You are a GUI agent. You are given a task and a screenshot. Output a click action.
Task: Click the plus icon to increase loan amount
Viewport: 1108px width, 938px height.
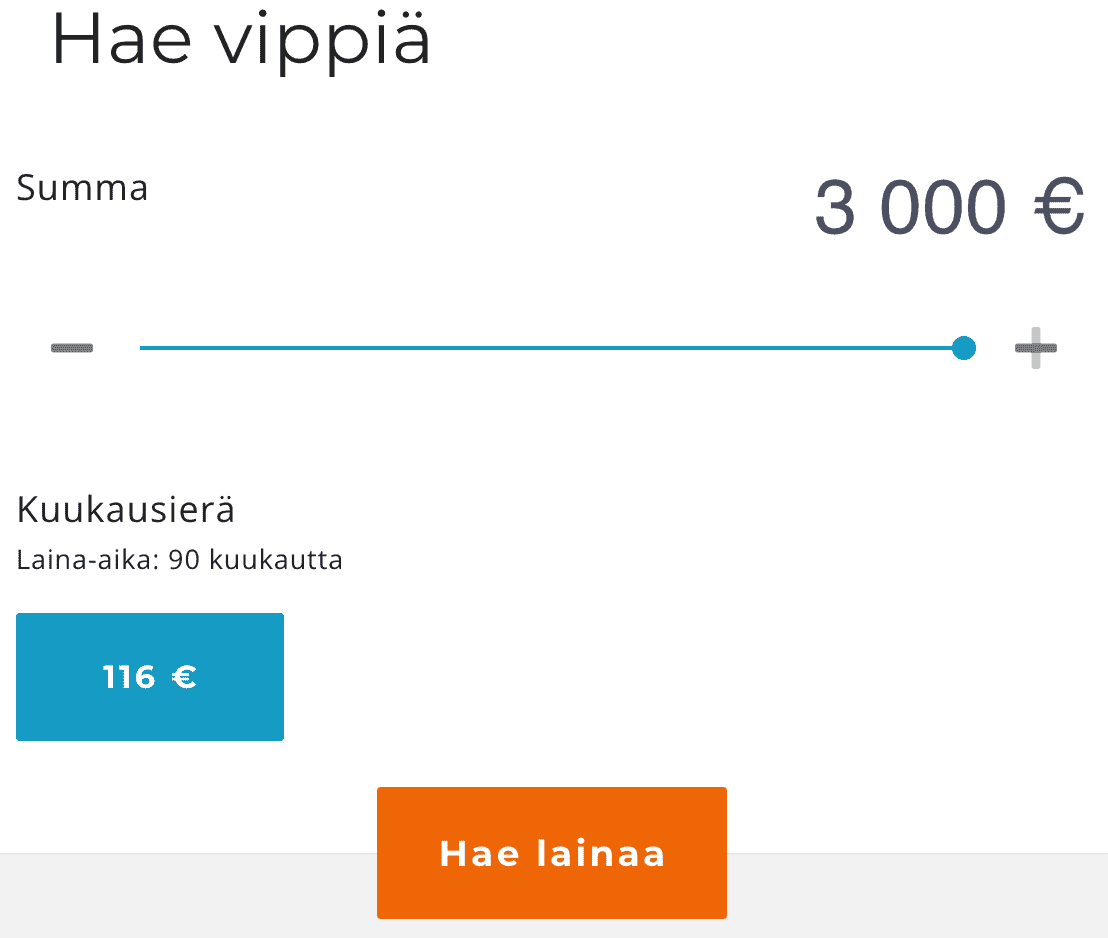click(x=1035, y=348)
